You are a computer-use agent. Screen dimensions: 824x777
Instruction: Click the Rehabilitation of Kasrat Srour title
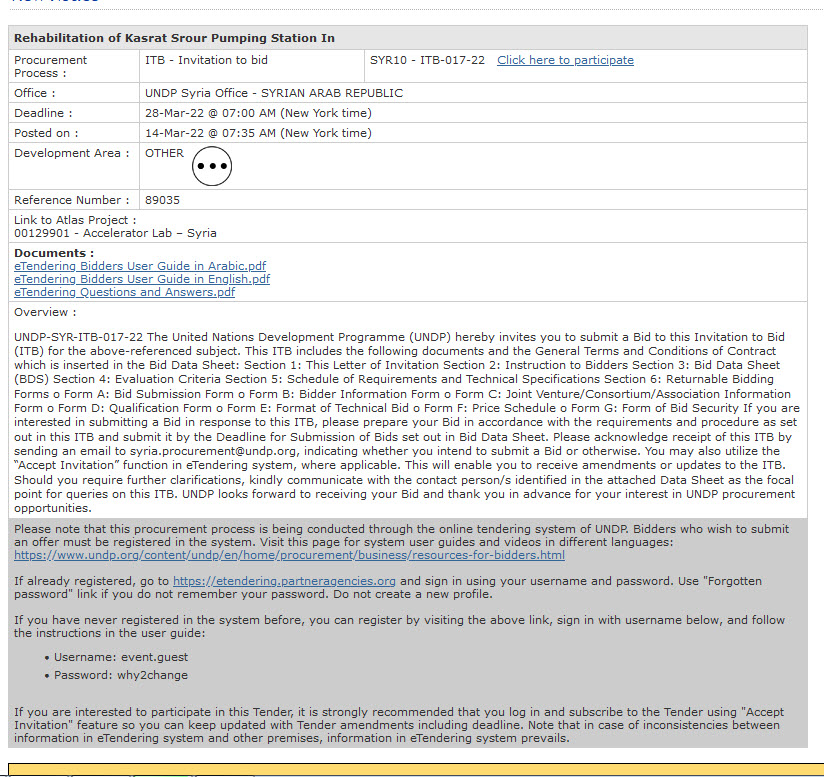[x=174, y=38]
